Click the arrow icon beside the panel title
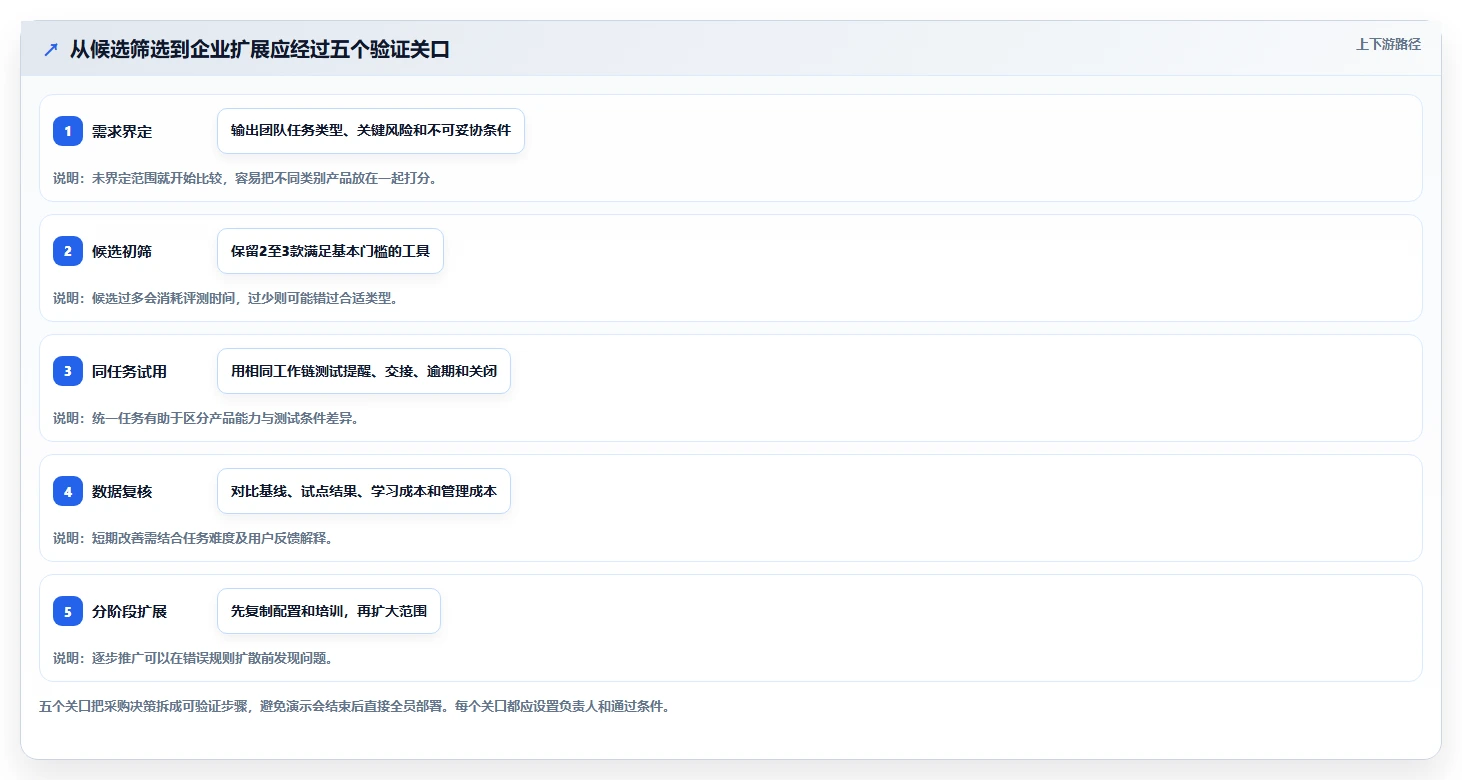This screenshot has width=1462, height=780. click(x=51, y=49)
